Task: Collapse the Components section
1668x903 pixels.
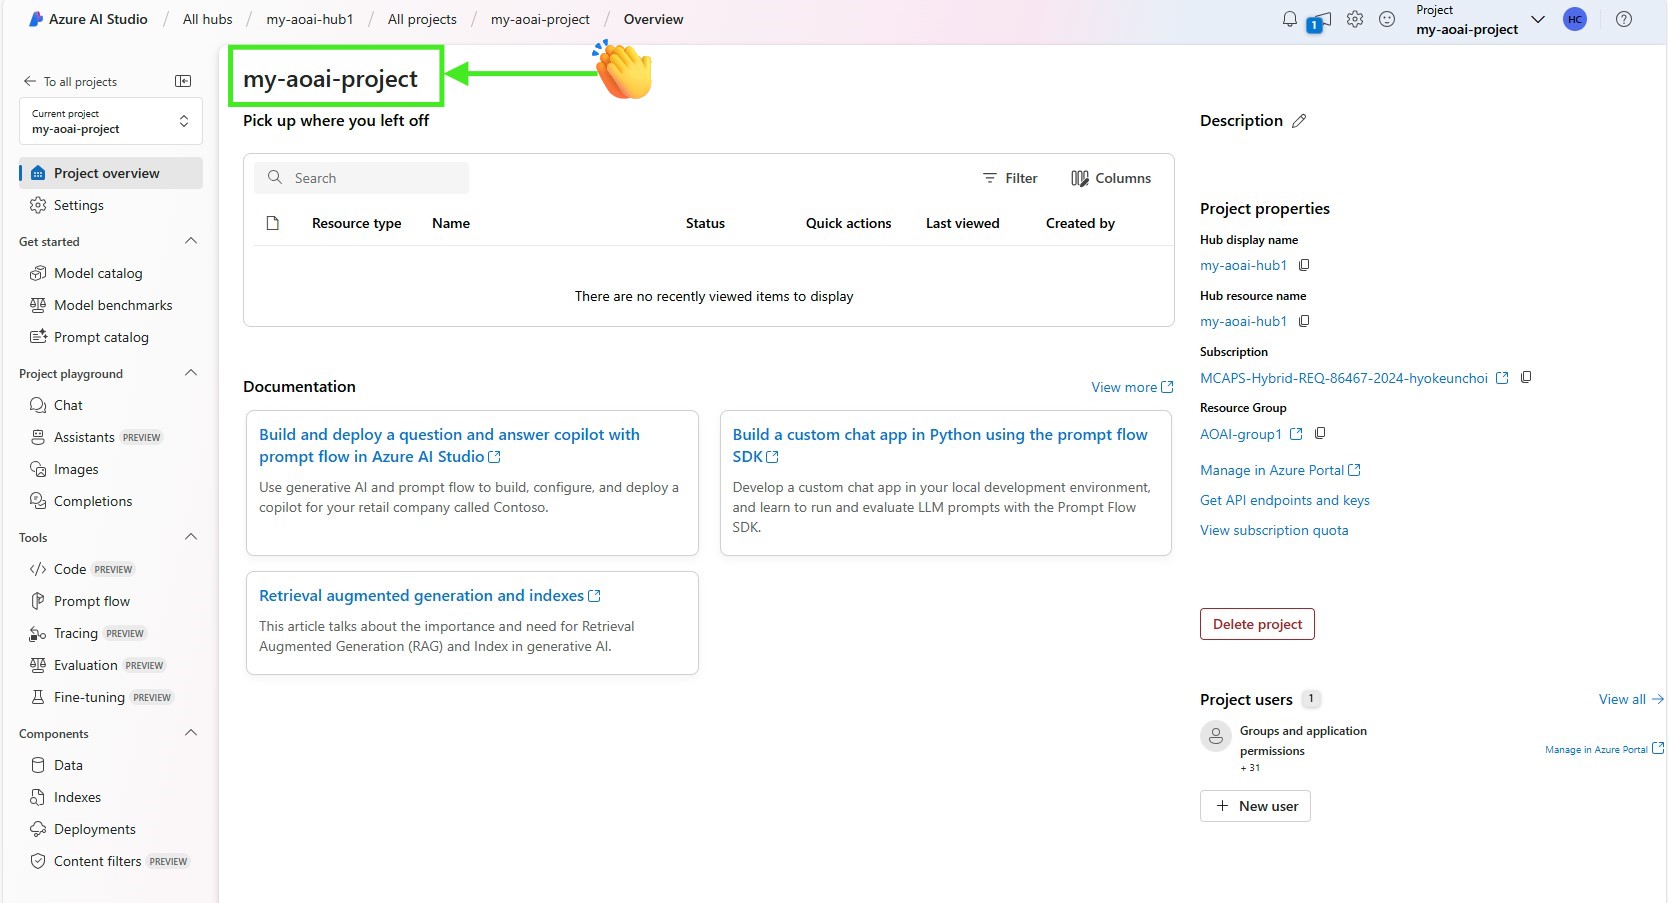Action: pos(191,733)
